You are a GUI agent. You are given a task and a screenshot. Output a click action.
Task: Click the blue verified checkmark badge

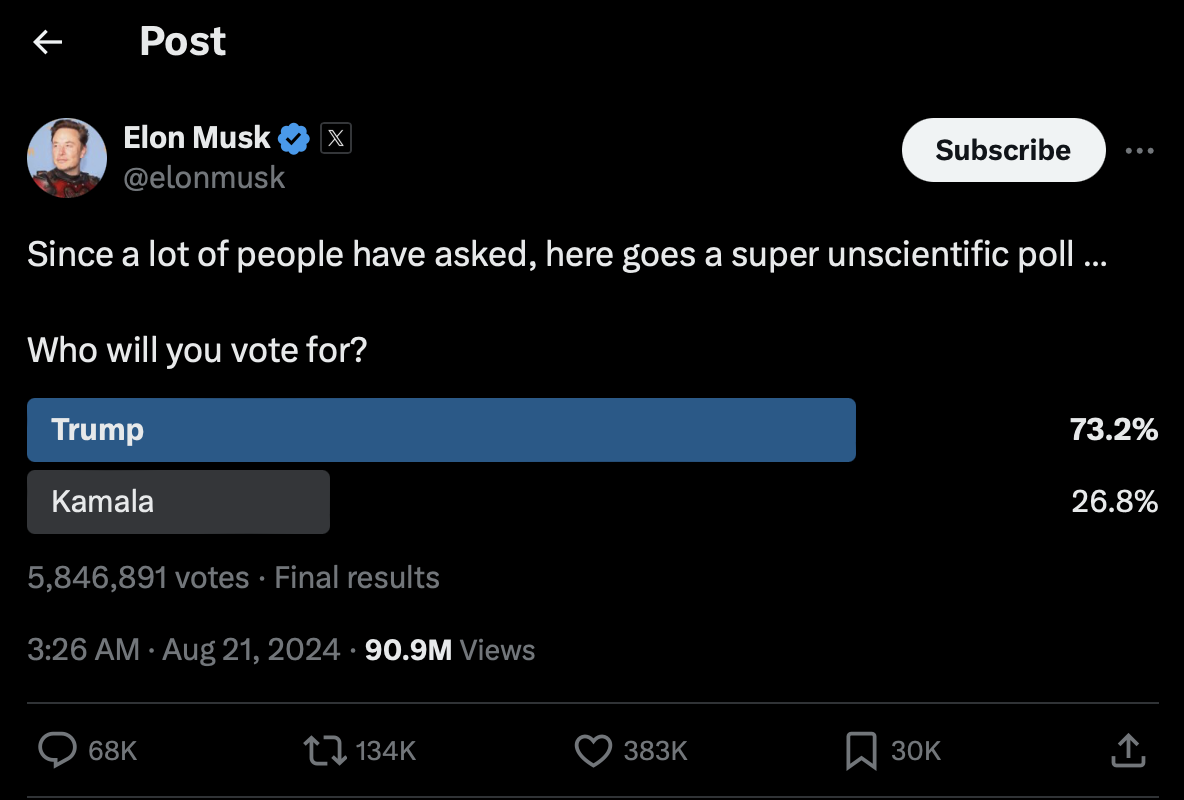point(293,138)
